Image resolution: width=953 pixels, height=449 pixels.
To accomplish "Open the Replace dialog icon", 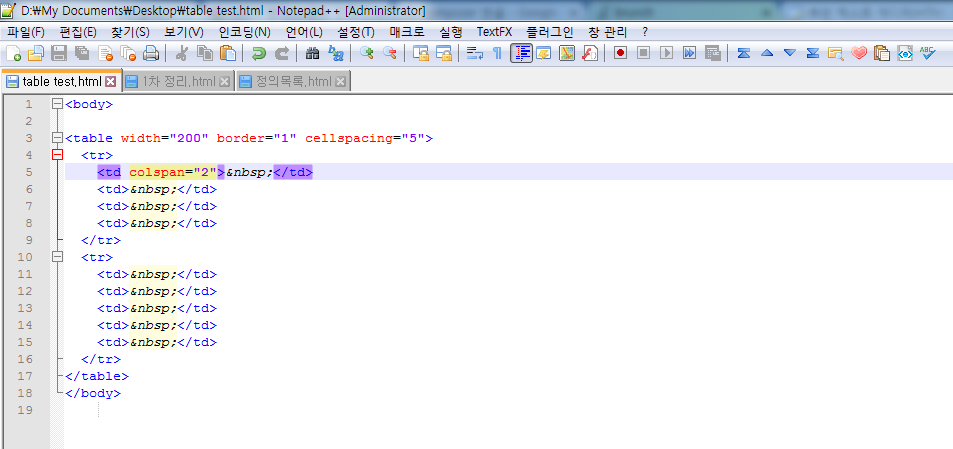I will (x=335, y=53).
